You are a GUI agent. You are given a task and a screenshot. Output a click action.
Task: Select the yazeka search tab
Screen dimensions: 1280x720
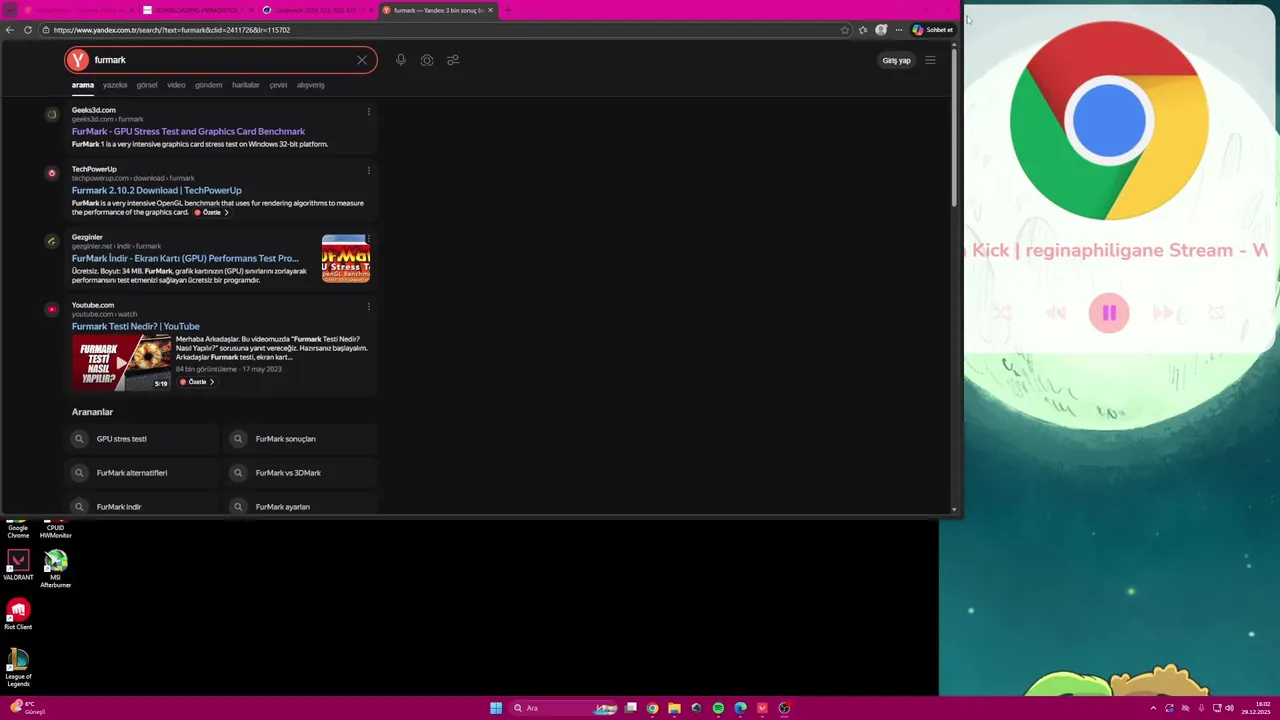(115, 85)
